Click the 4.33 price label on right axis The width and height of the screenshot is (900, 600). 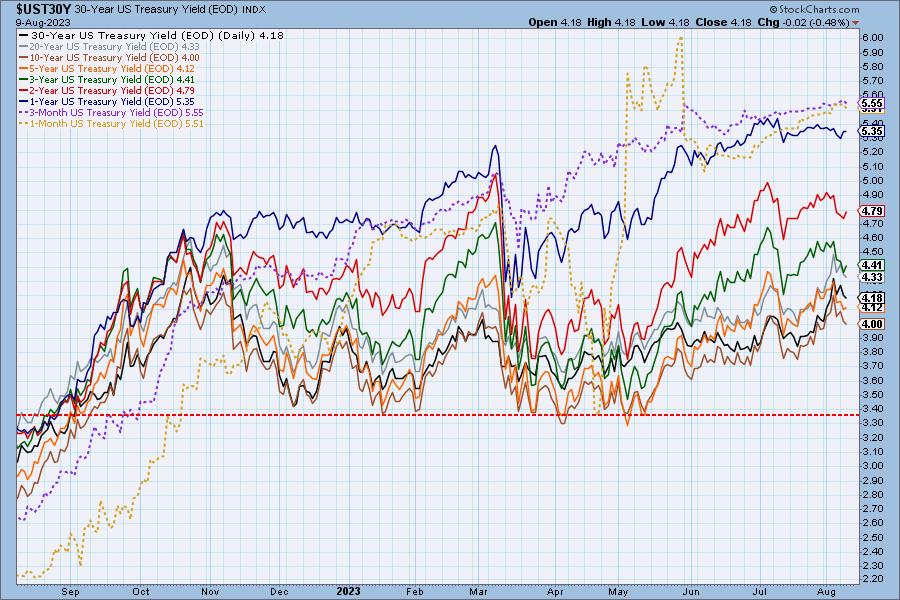(x=872, y=277)
